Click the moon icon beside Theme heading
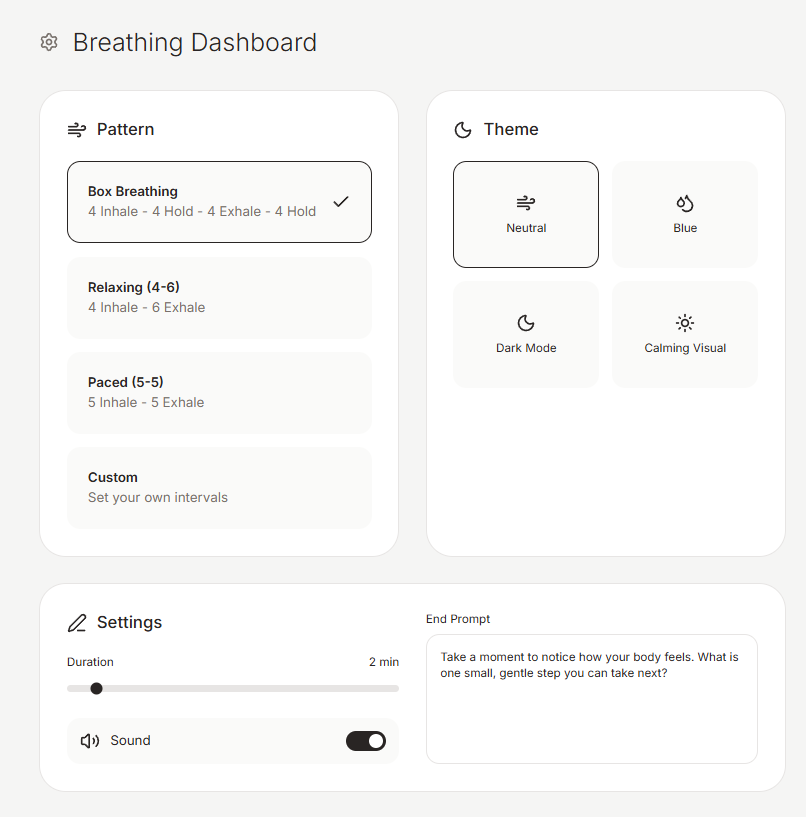Screen dimensions: 806x817 pyautogui.click(x=463, y=130)
